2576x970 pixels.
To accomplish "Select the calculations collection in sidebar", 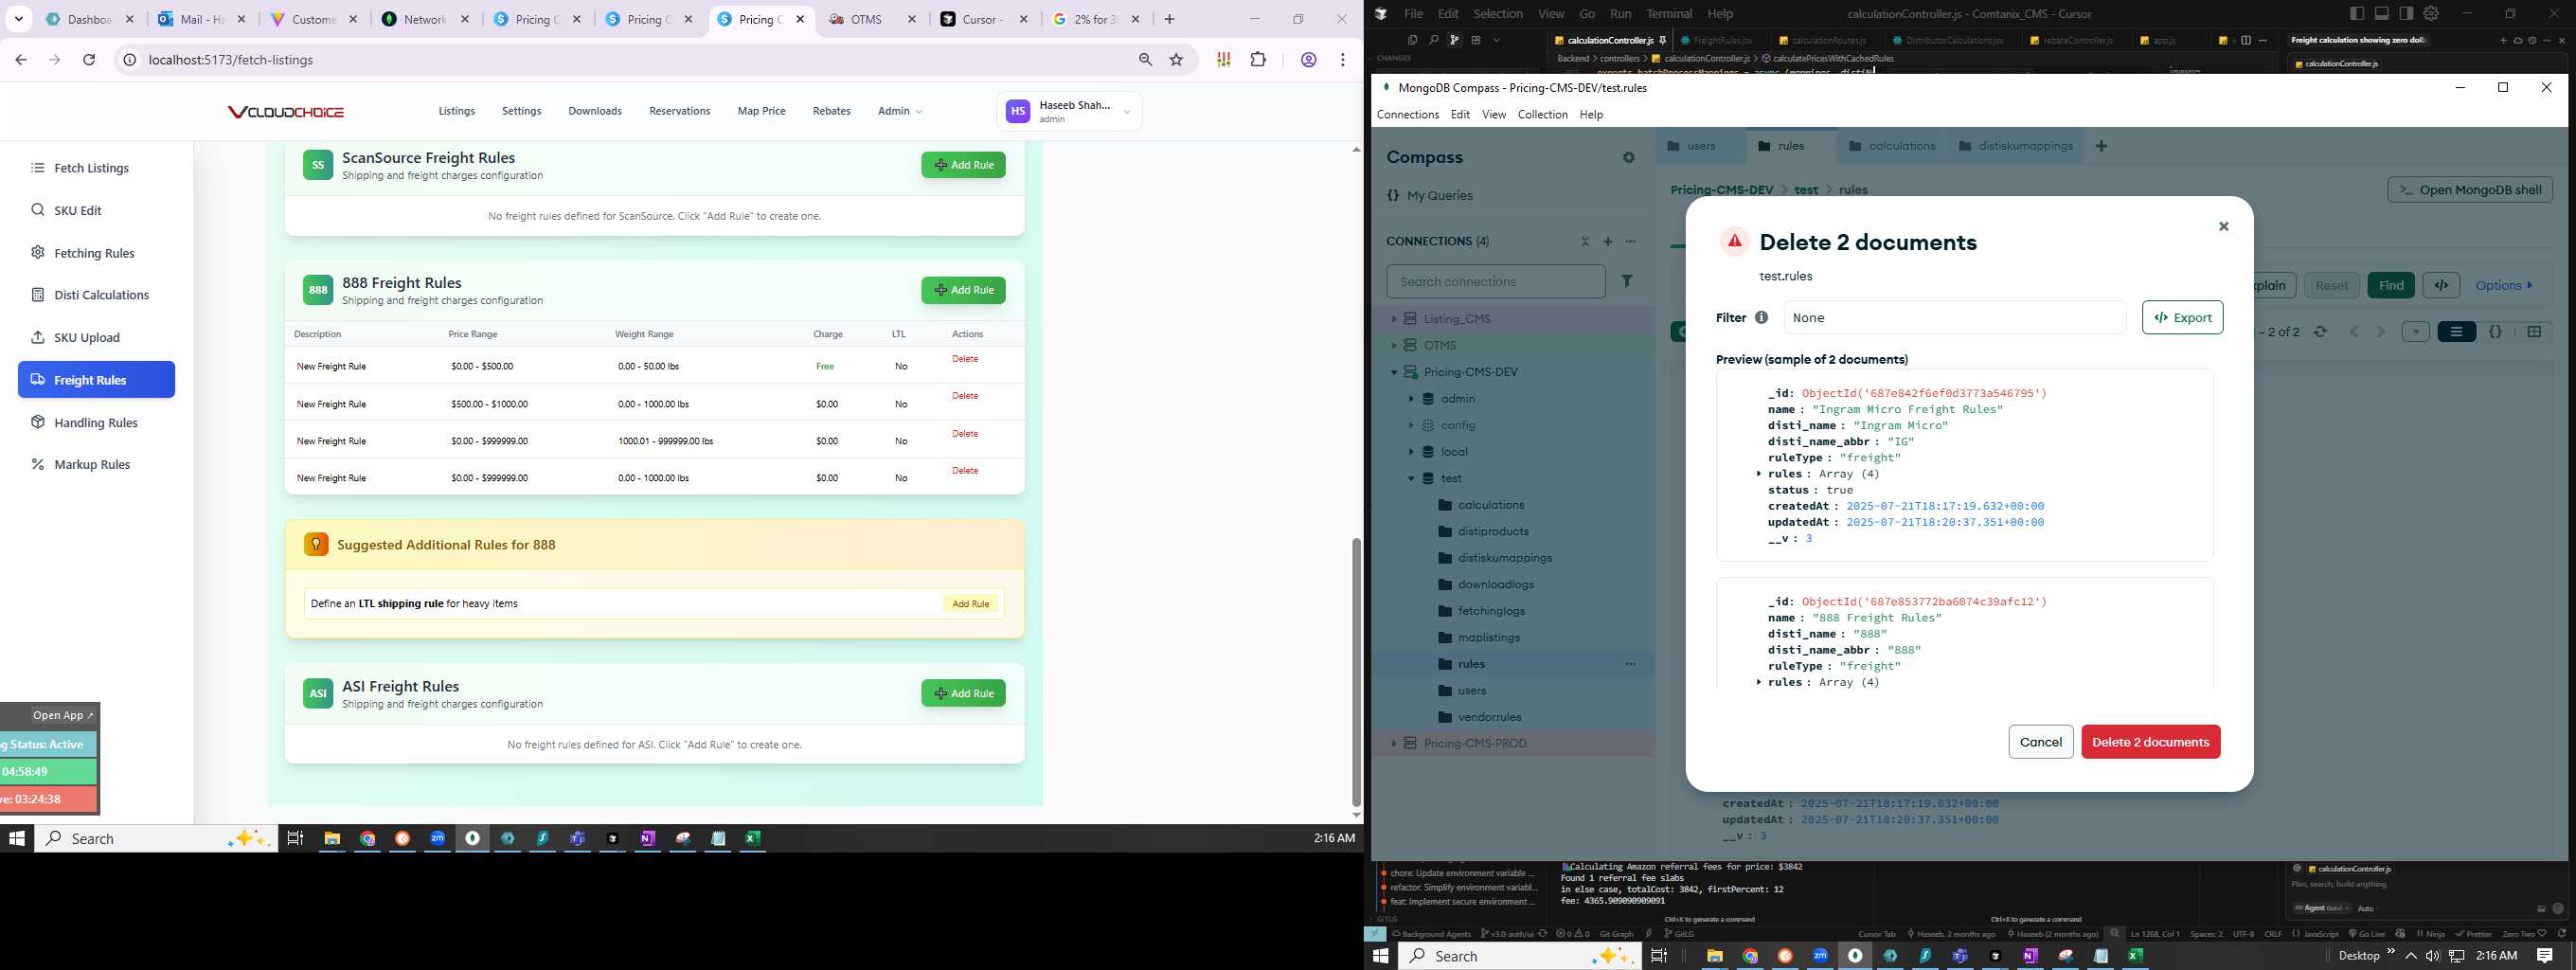I will 1490,505.
